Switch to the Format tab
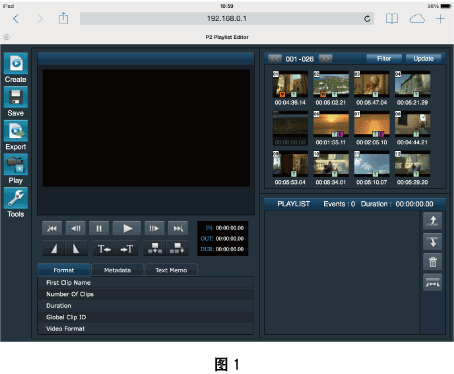This screenshot has width=454, height=374. (x=64, y=270)
